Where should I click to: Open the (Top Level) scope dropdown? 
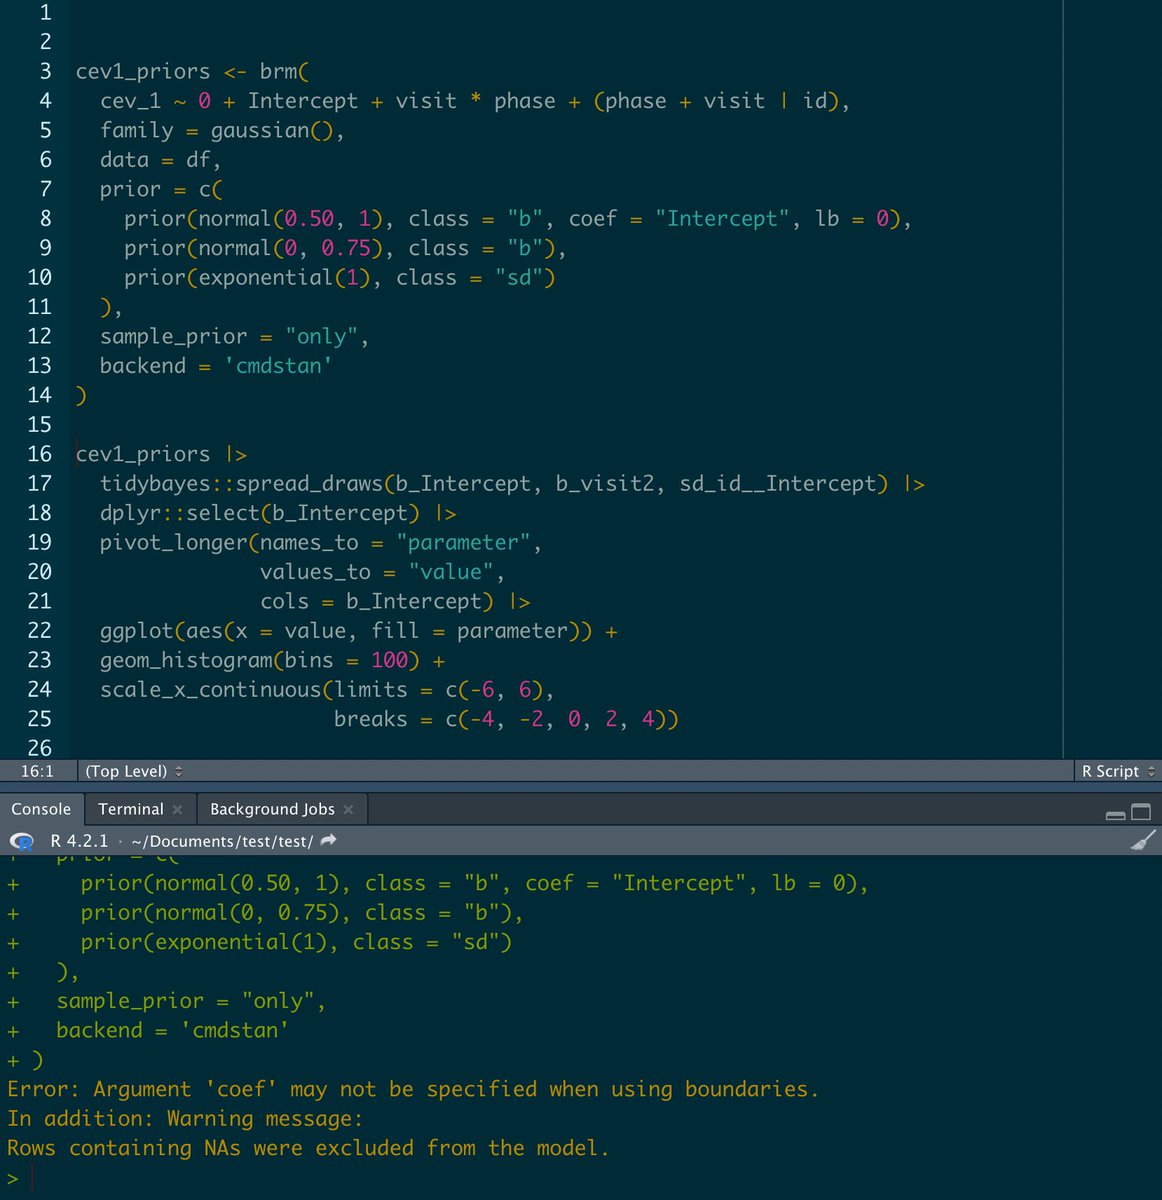coord(134,771)
